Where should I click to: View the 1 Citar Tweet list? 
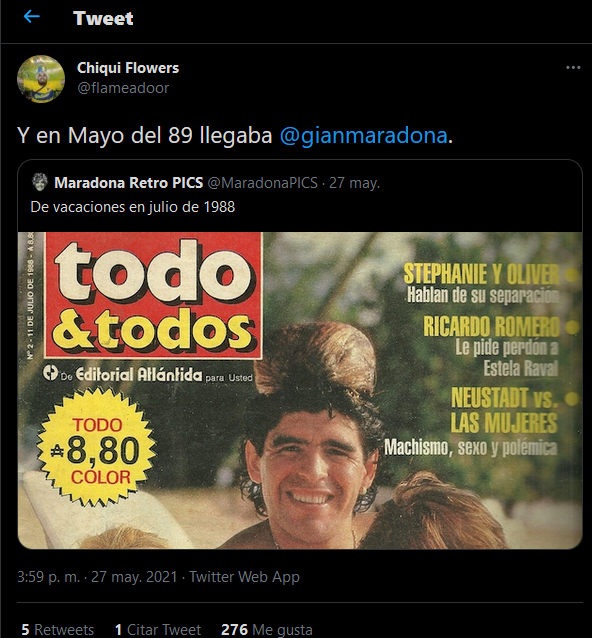pyautogui.click(x=158, y=629)
